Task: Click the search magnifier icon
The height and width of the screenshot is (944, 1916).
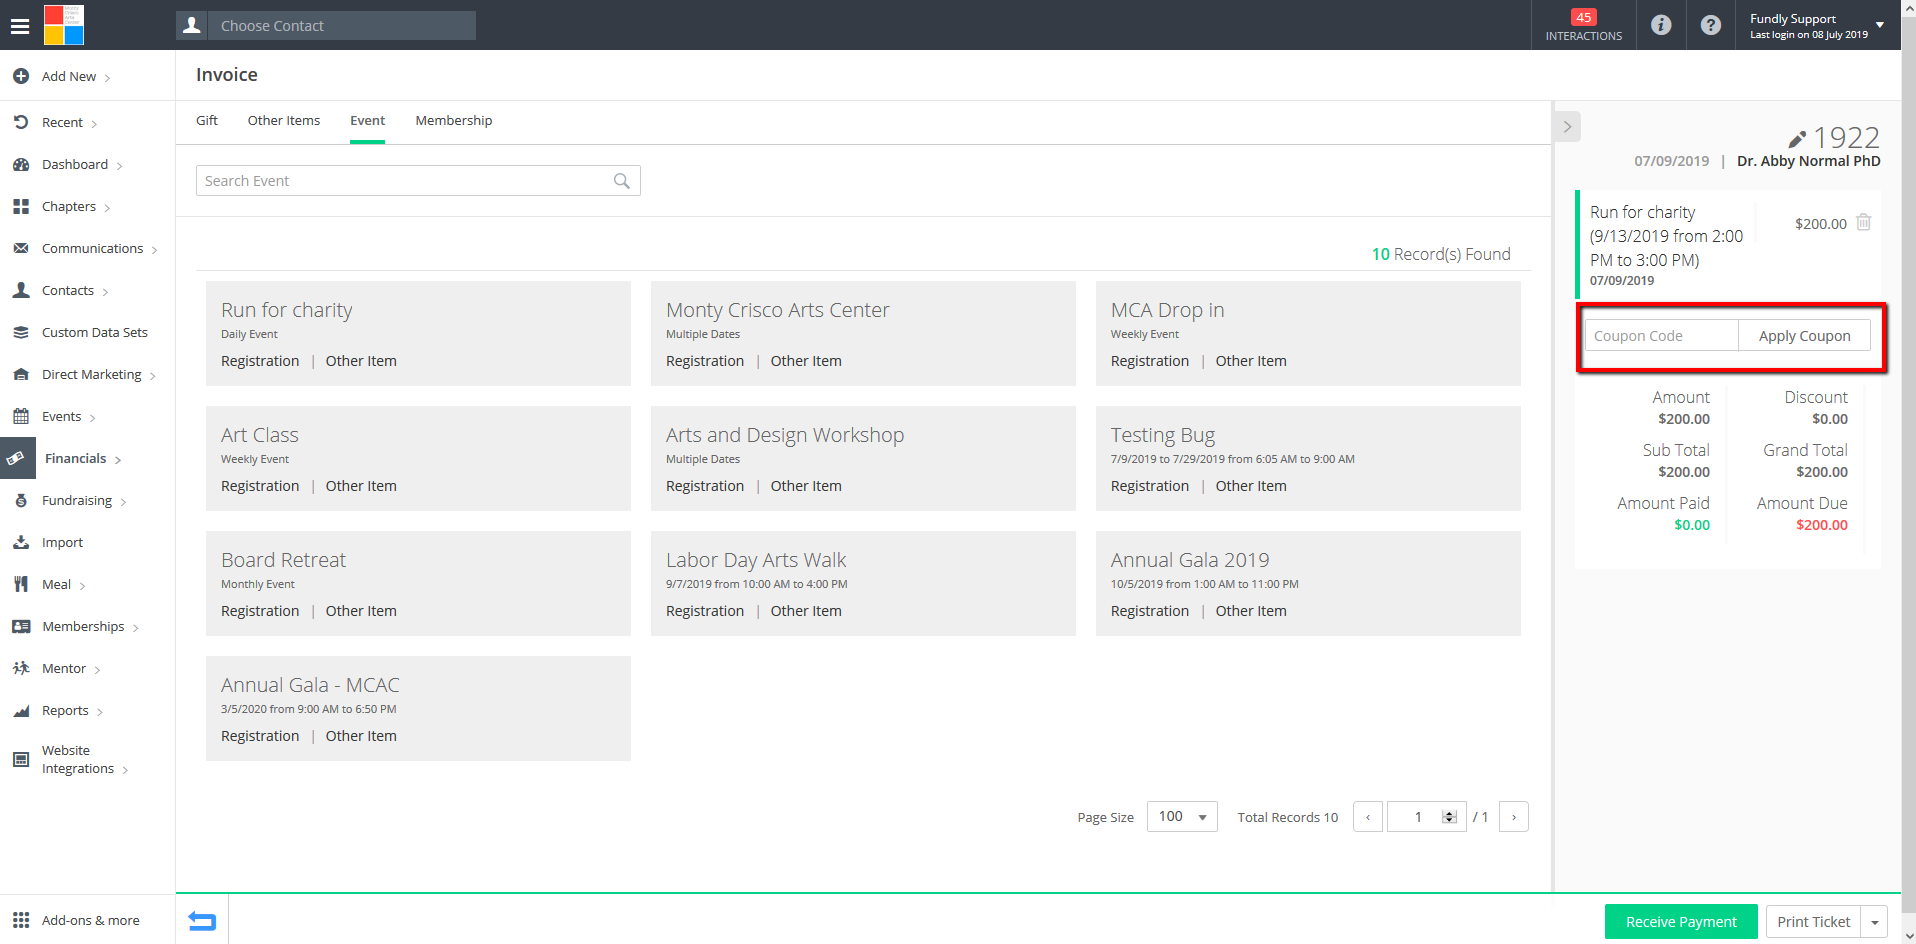Action: (622, 181)
